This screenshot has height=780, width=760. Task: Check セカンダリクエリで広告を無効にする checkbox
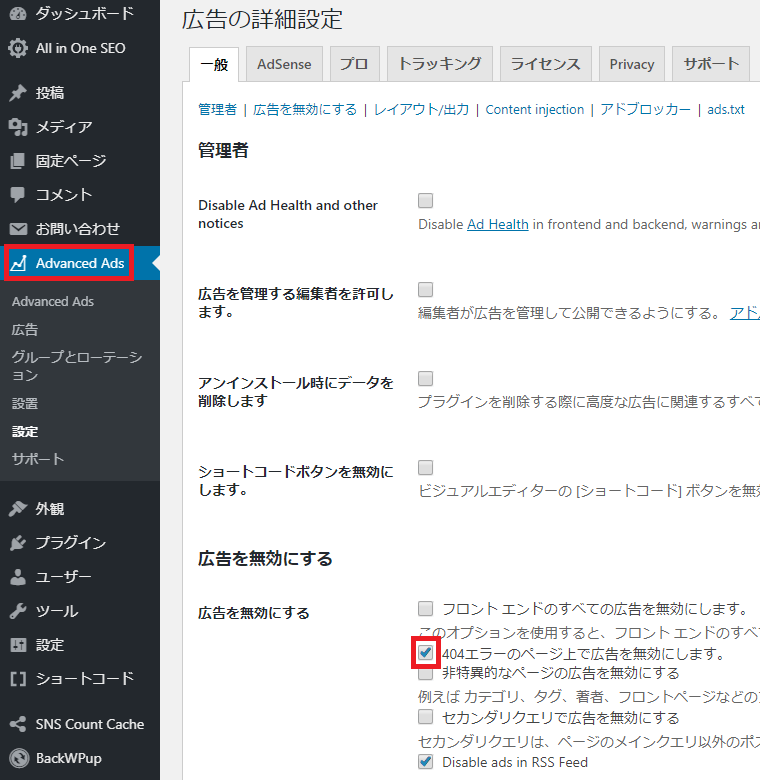(425, 717)
